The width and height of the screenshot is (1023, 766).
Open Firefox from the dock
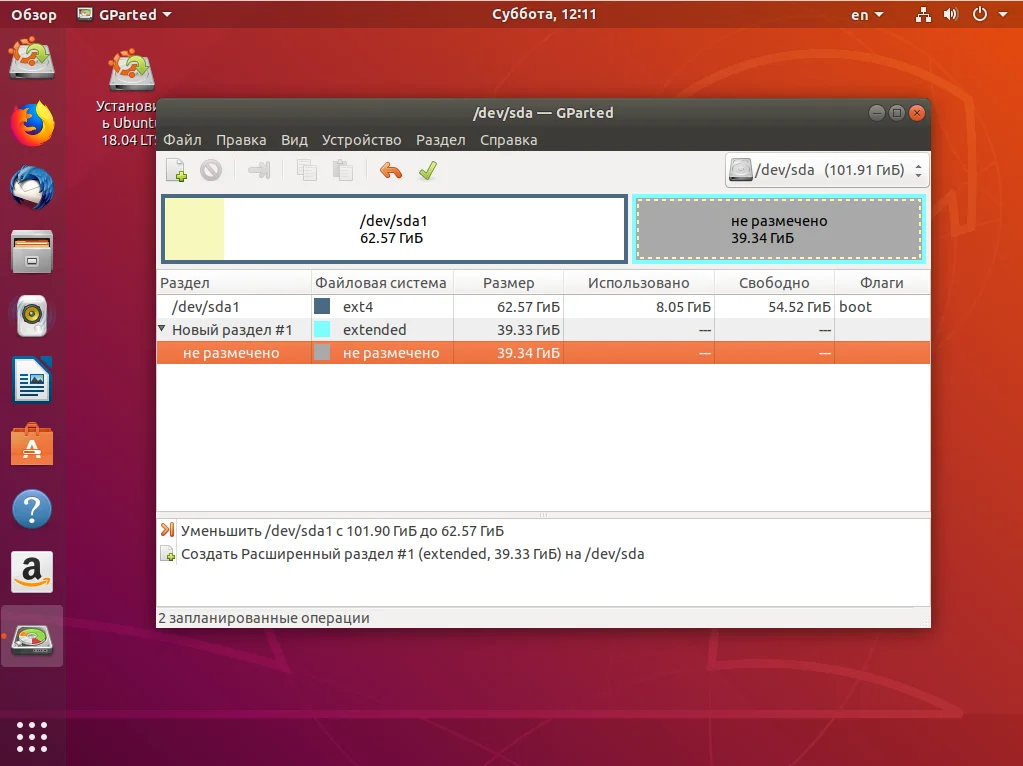click(32, 123)
